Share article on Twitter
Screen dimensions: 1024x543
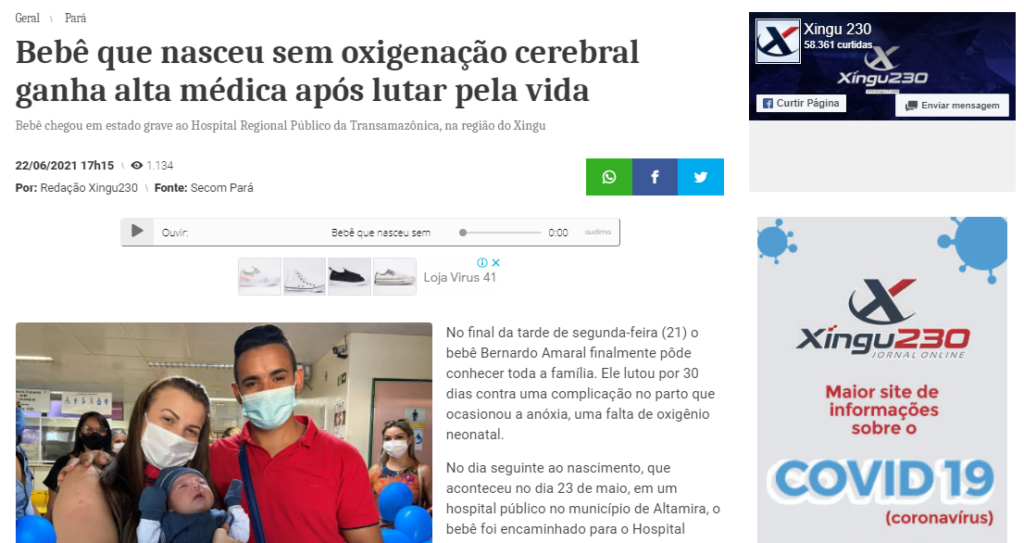click(701, 177)
